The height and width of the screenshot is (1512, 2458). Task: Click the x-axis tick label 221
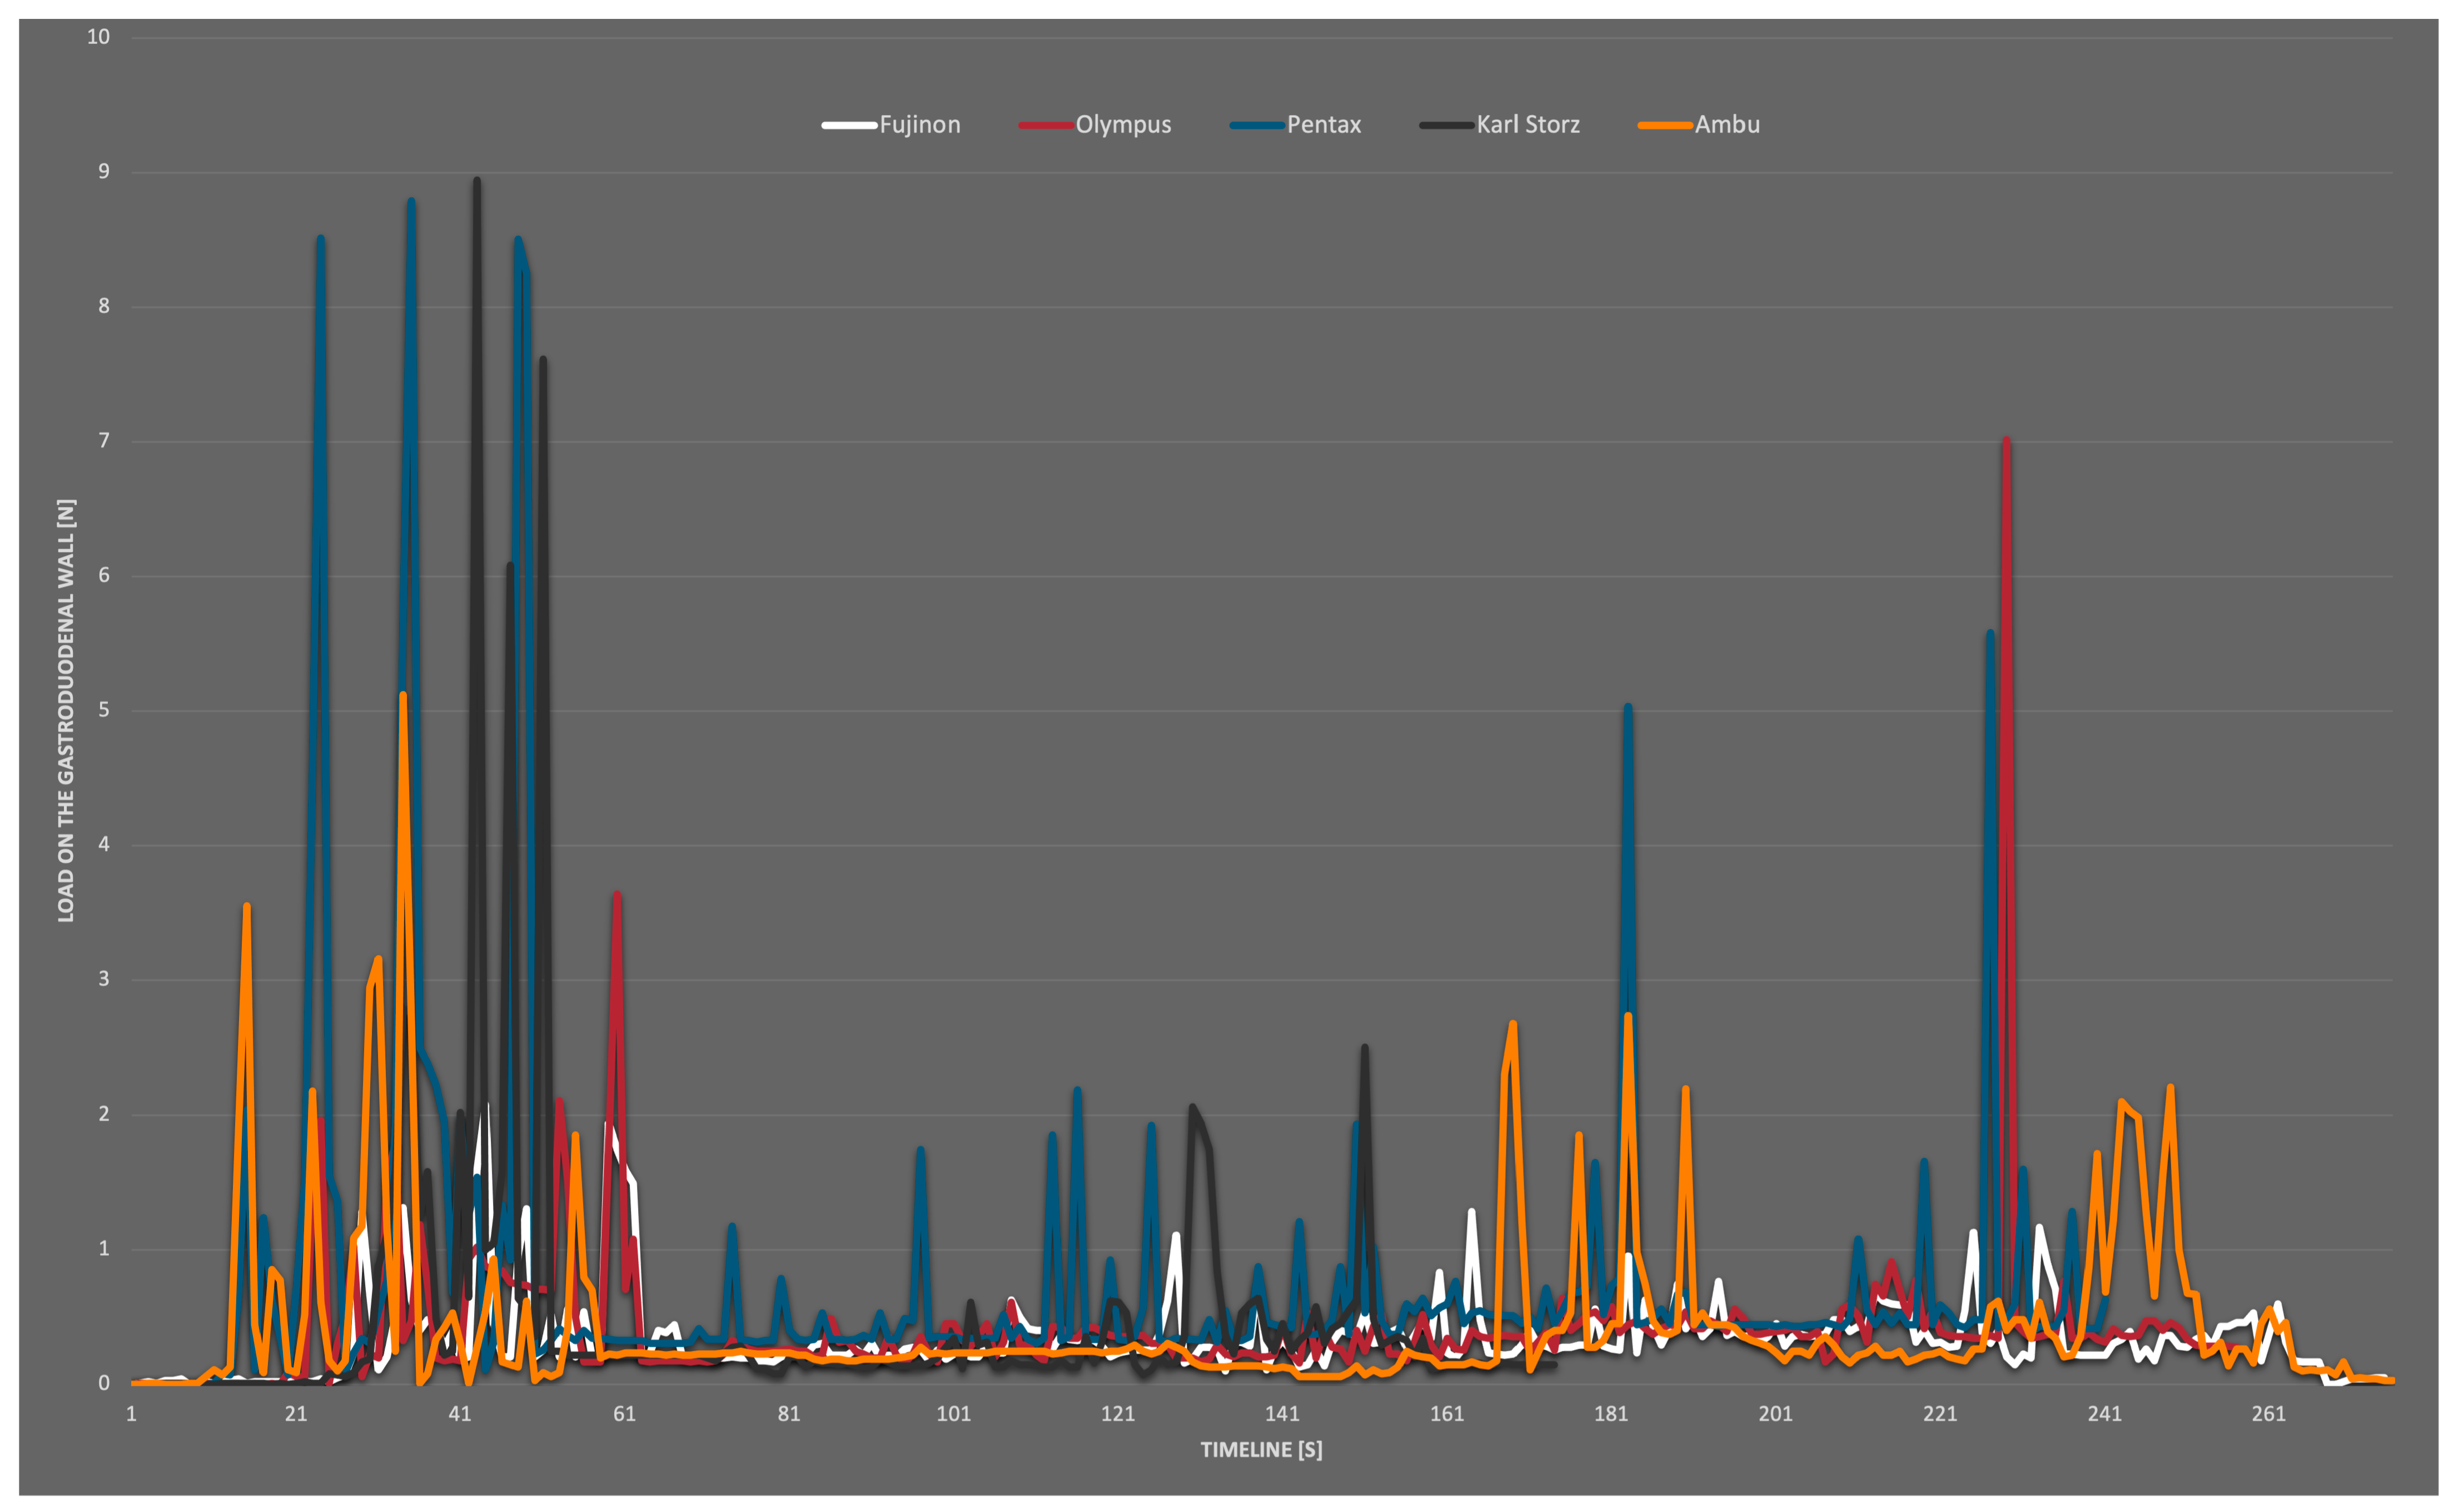(x=1940, y=1413)
